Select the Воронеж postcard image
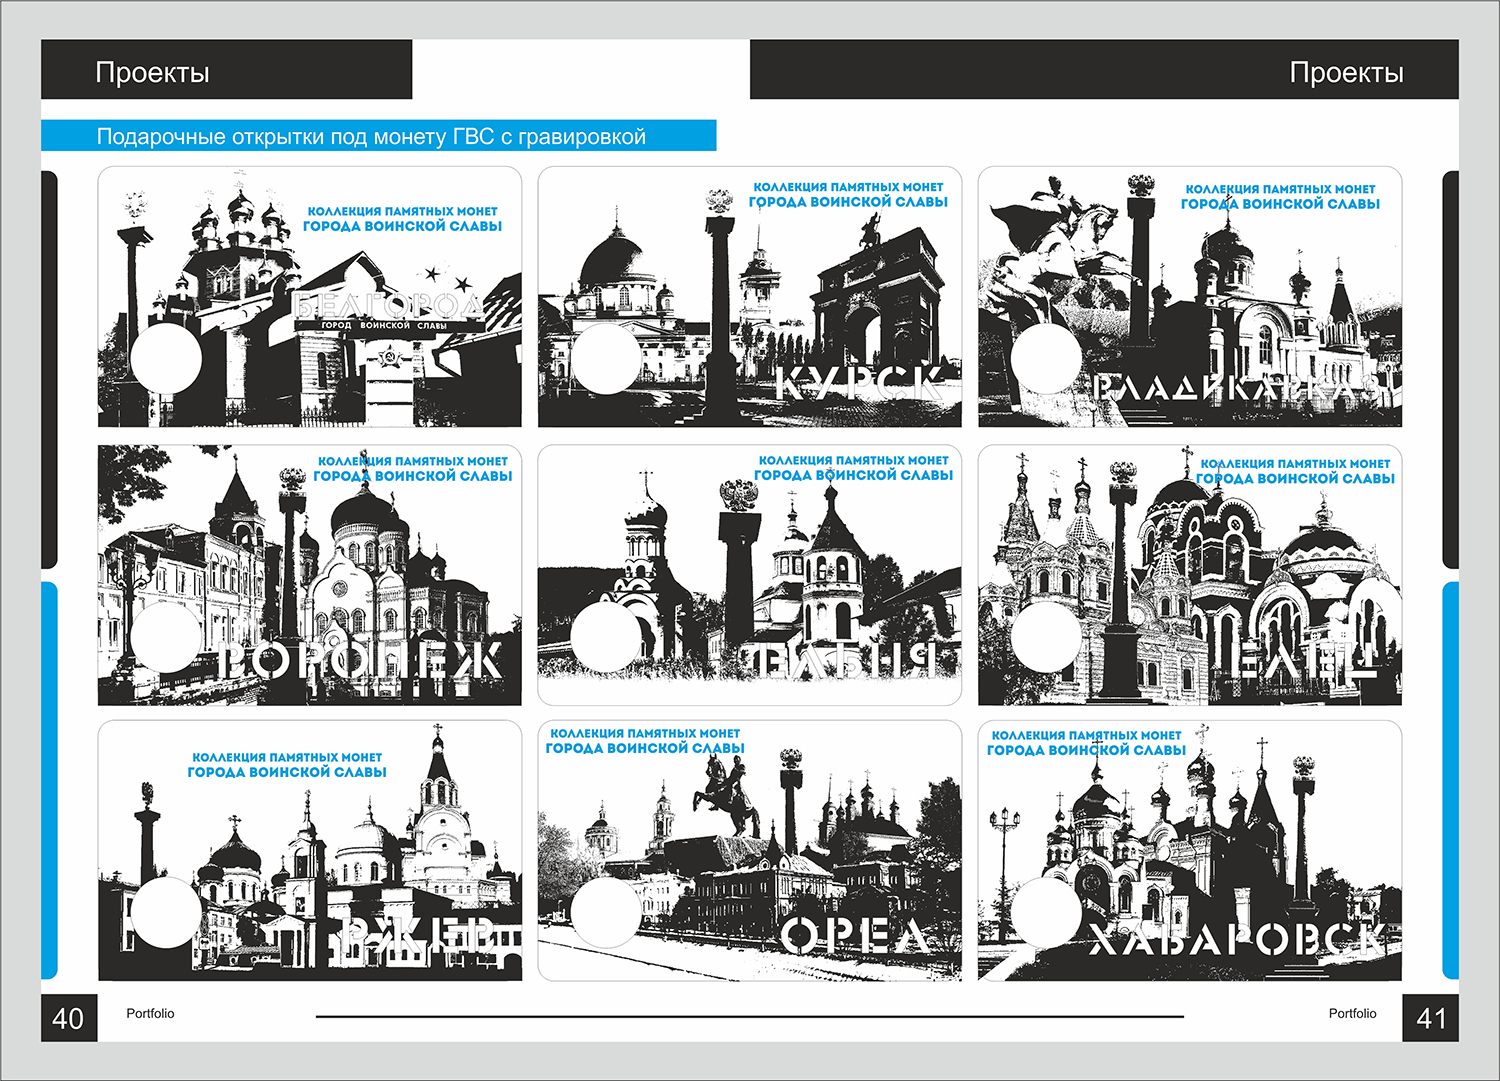 click(310, 575)
